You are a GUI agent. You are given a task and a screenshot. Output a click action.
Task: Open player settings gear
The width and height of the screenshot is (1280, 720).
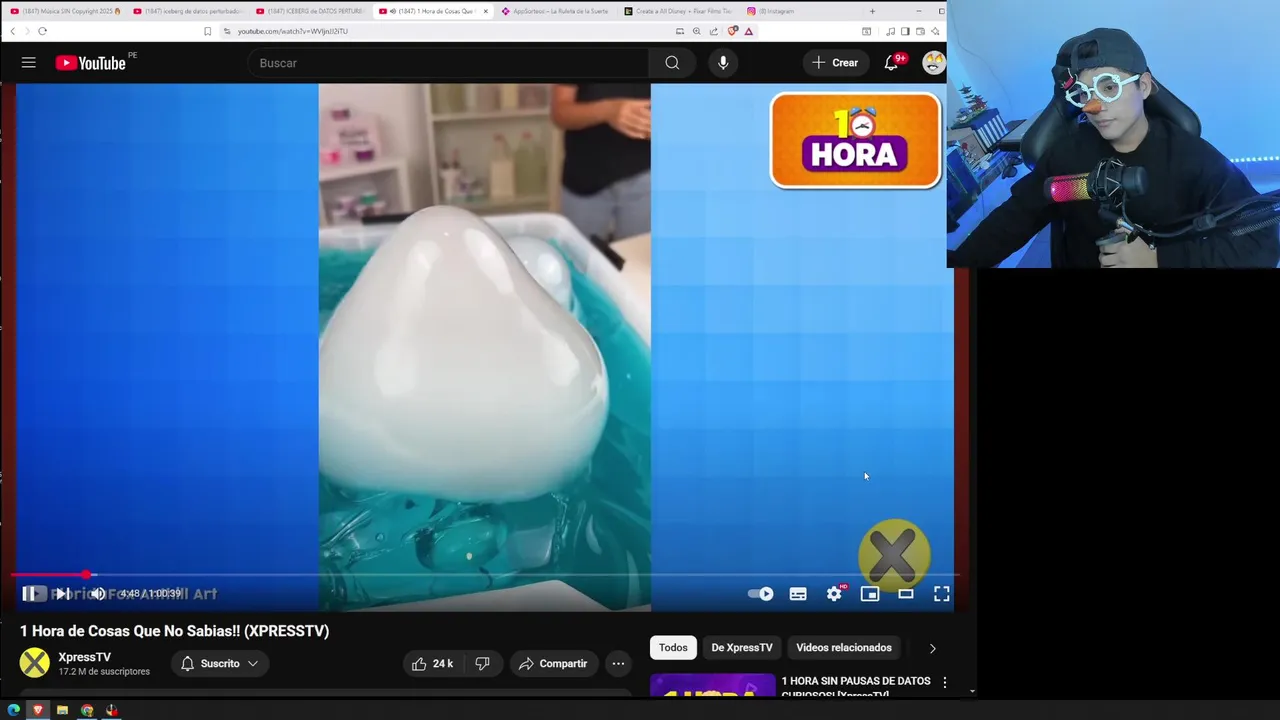tap(834, 594)
